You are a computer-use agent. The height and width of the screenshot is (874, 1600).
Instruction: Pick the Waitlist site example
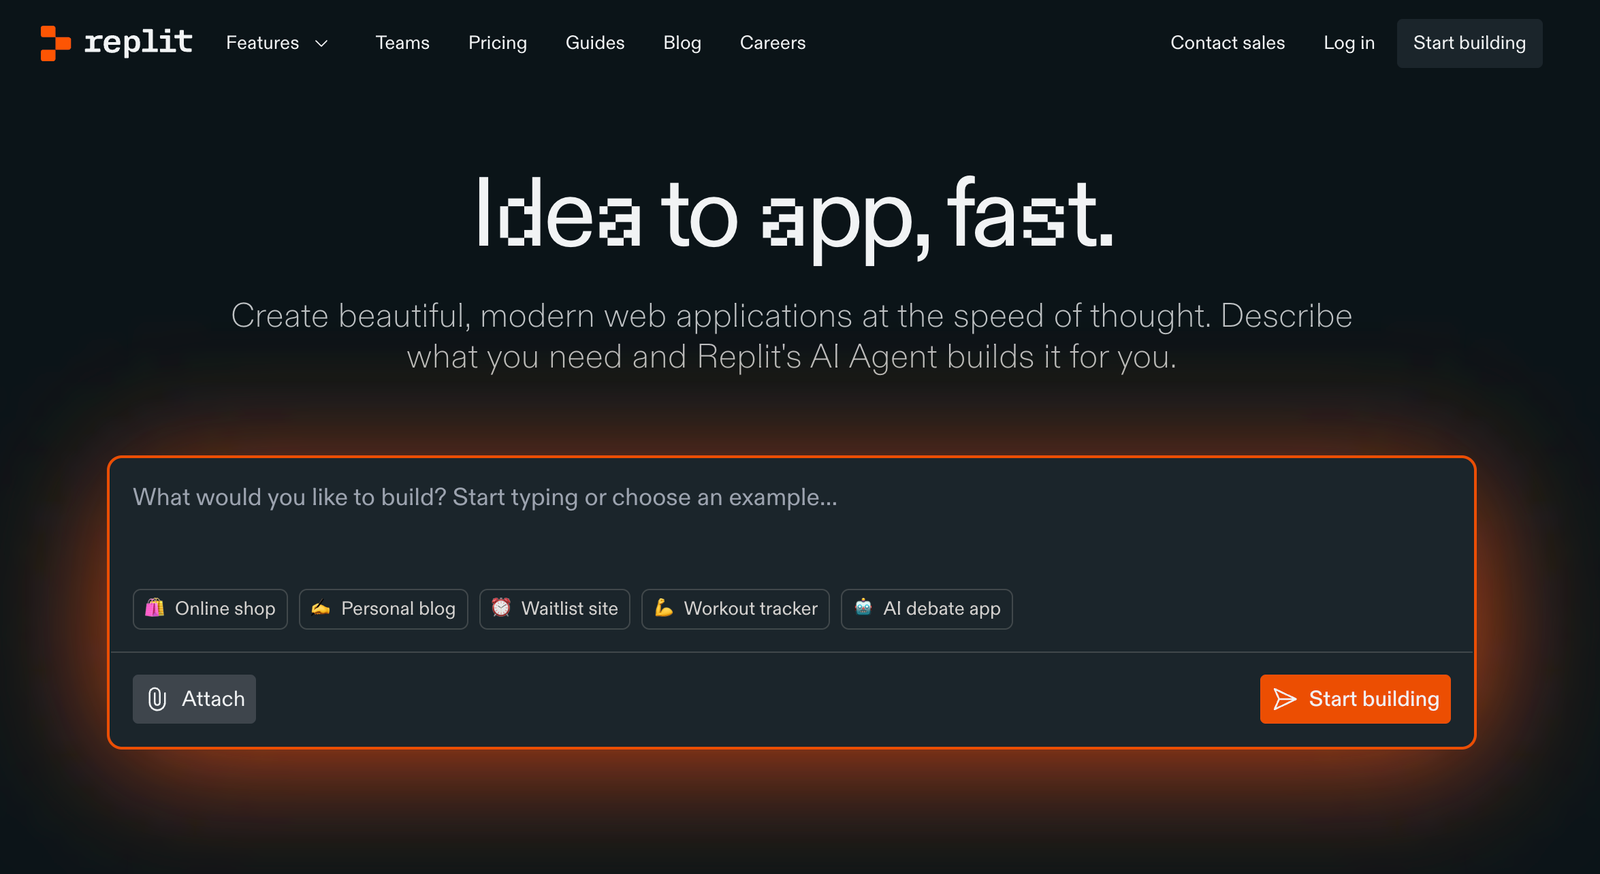pos(555,609)
